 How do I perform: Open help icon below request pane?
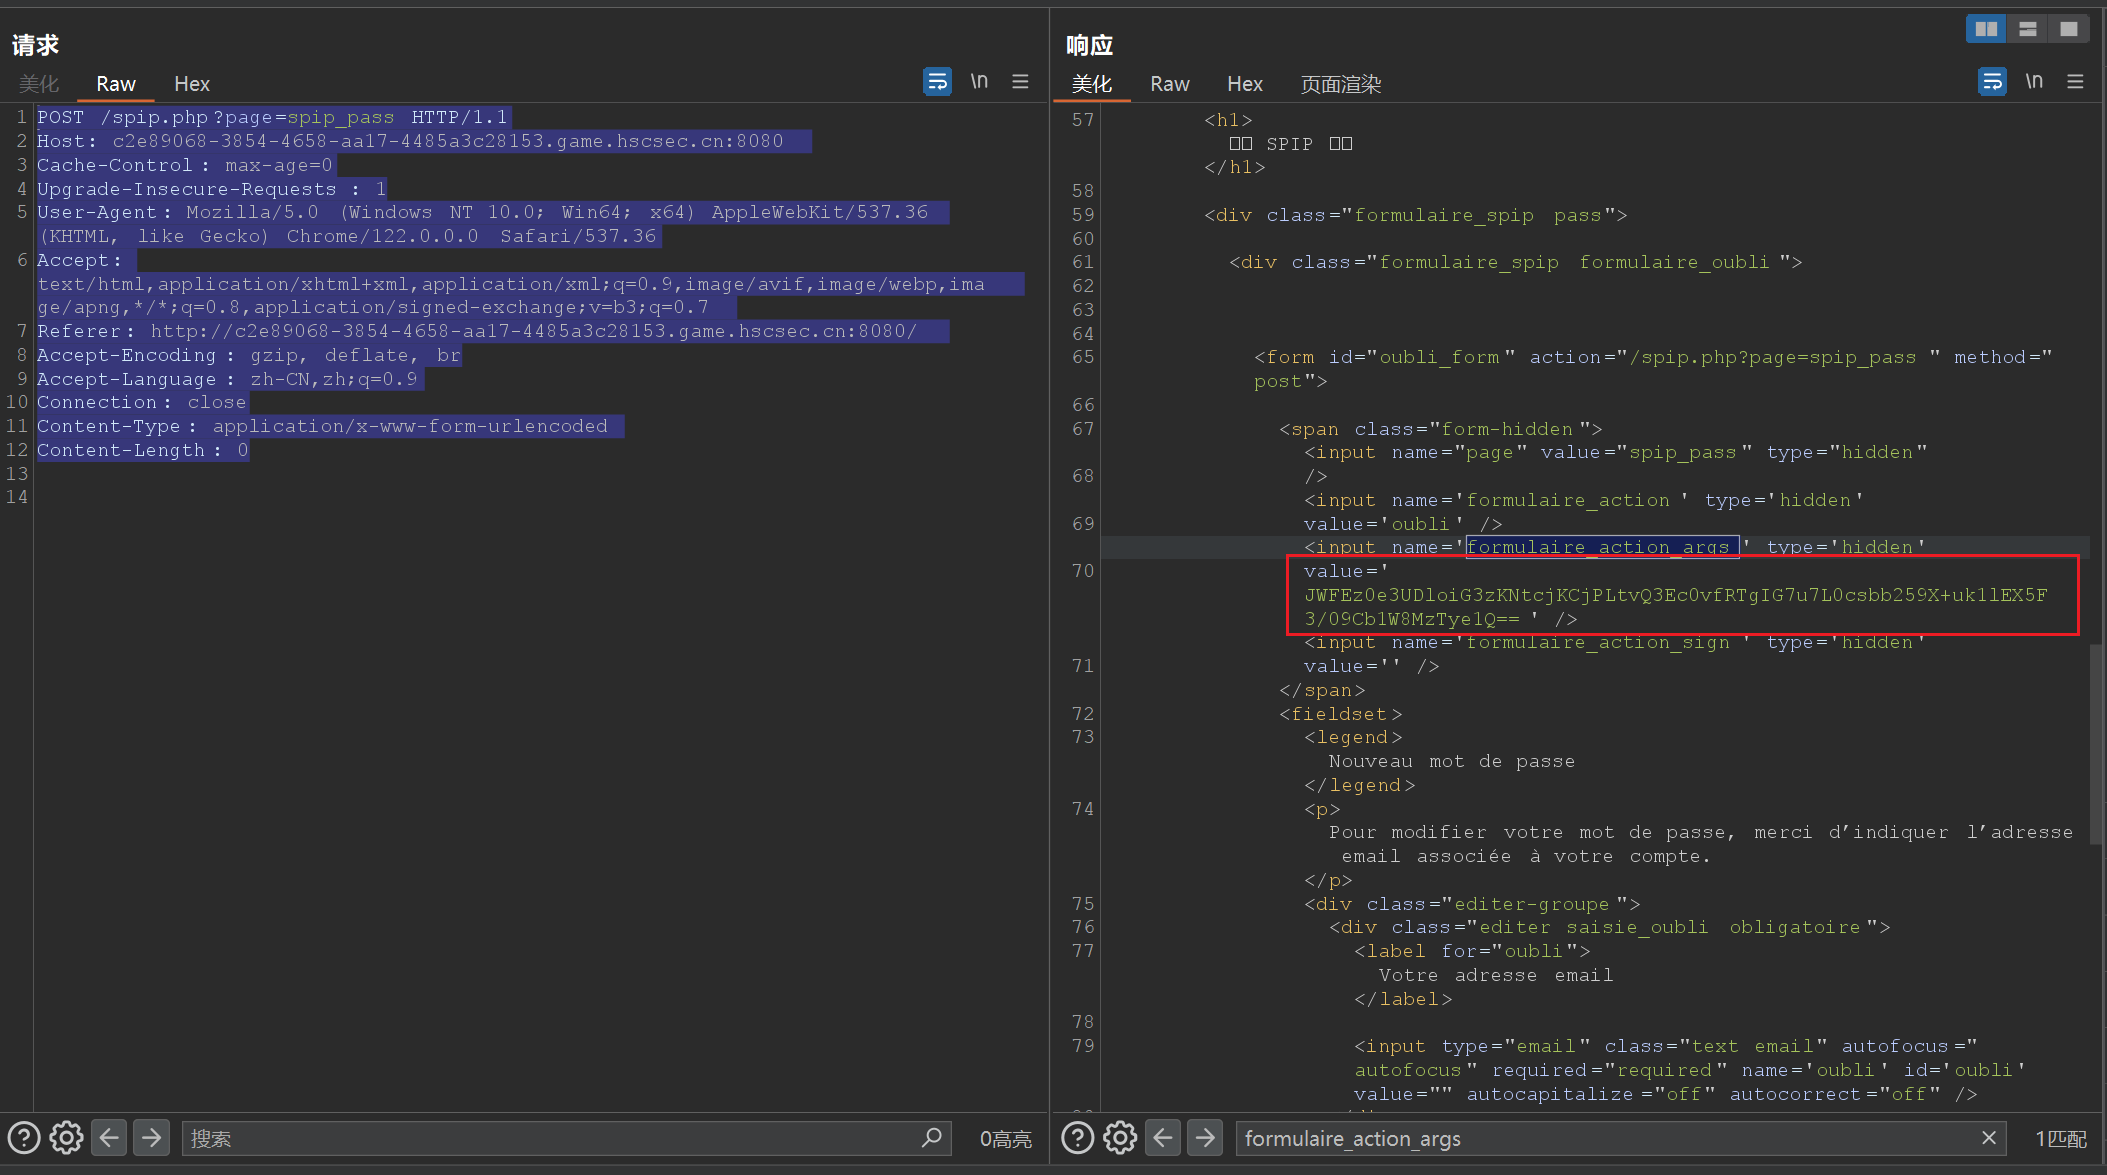pos(24,1138)
